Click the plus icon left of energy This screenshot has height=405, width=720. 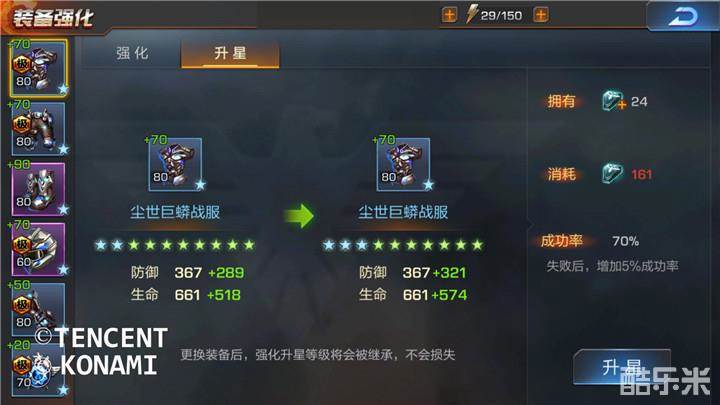pyautogui.click(x=450, y=15)
